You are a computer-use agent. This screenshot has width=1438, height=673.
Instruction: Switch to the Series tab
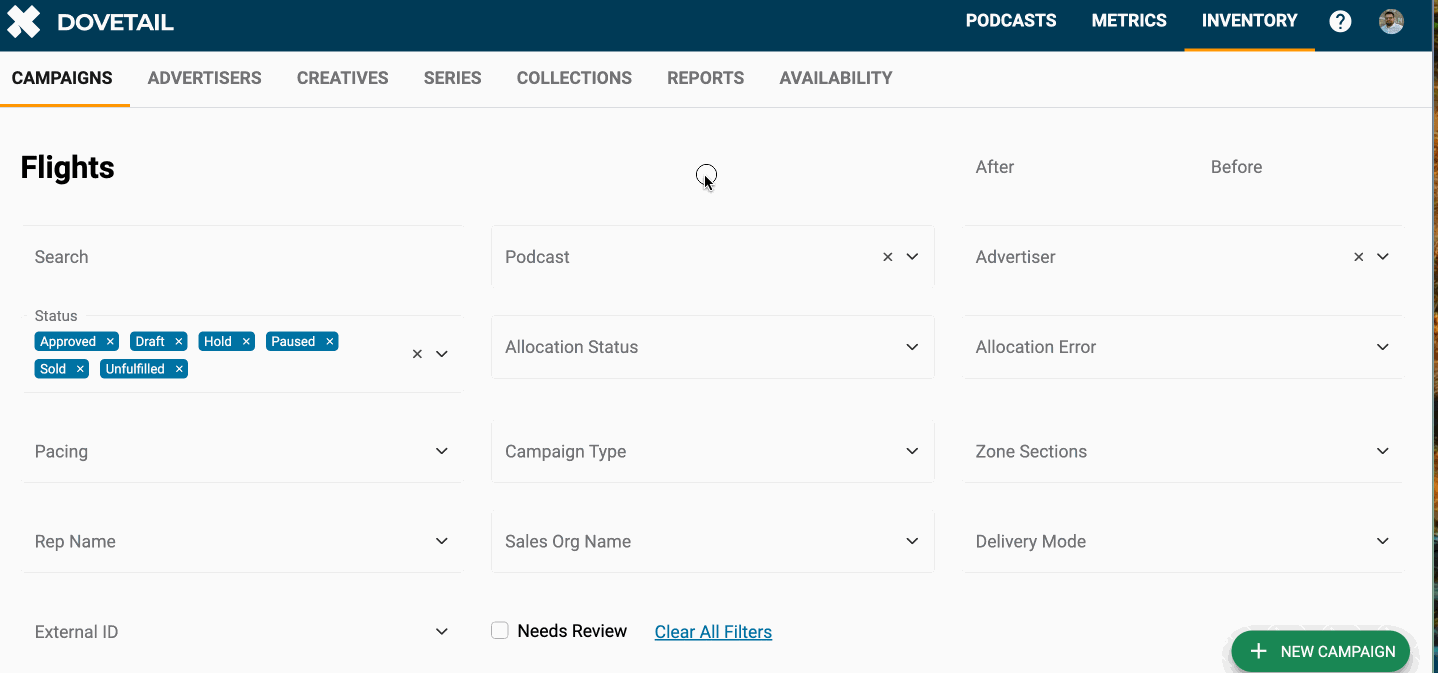pos(452,78)
